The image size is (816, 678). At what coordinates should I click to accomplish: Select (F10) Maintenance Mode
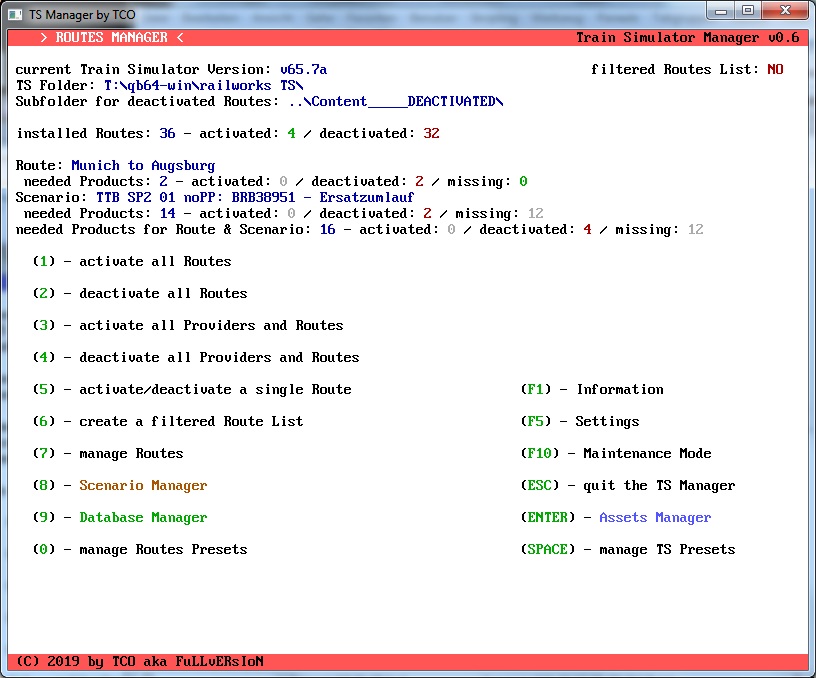pyautogui.click(x=616, y=454)
